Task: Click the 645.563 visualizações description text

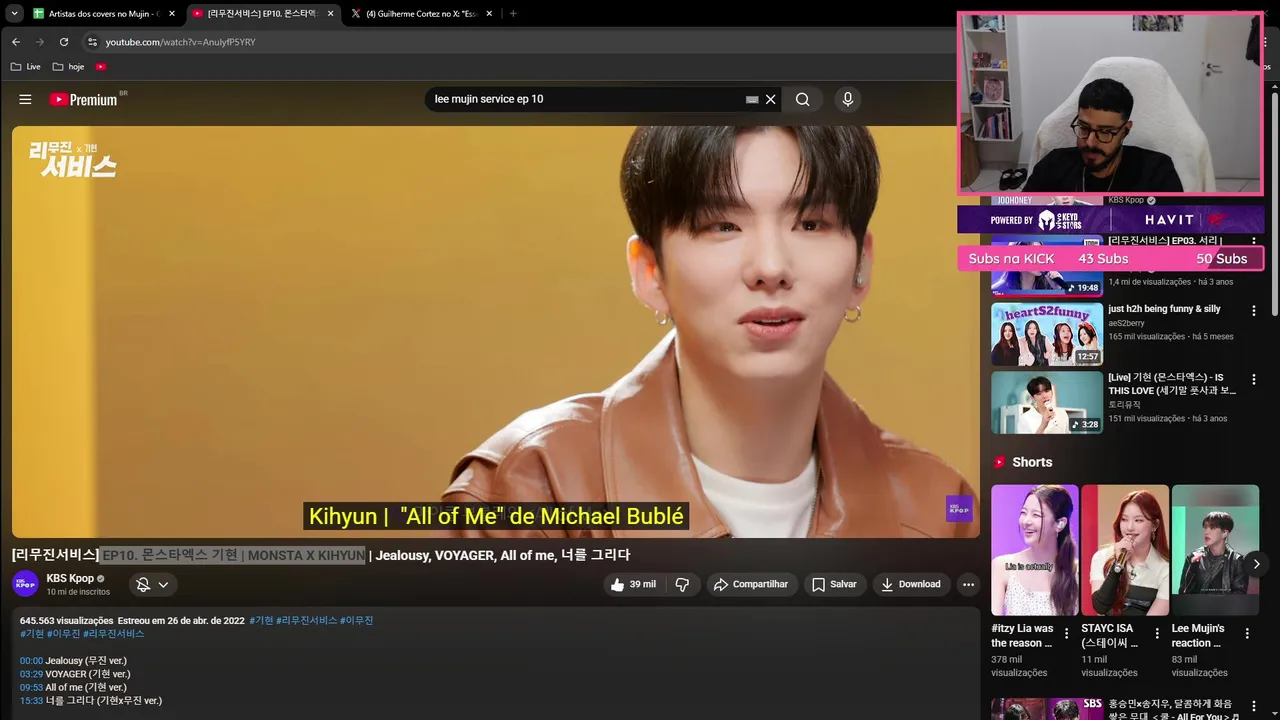Action: point(67,620)
